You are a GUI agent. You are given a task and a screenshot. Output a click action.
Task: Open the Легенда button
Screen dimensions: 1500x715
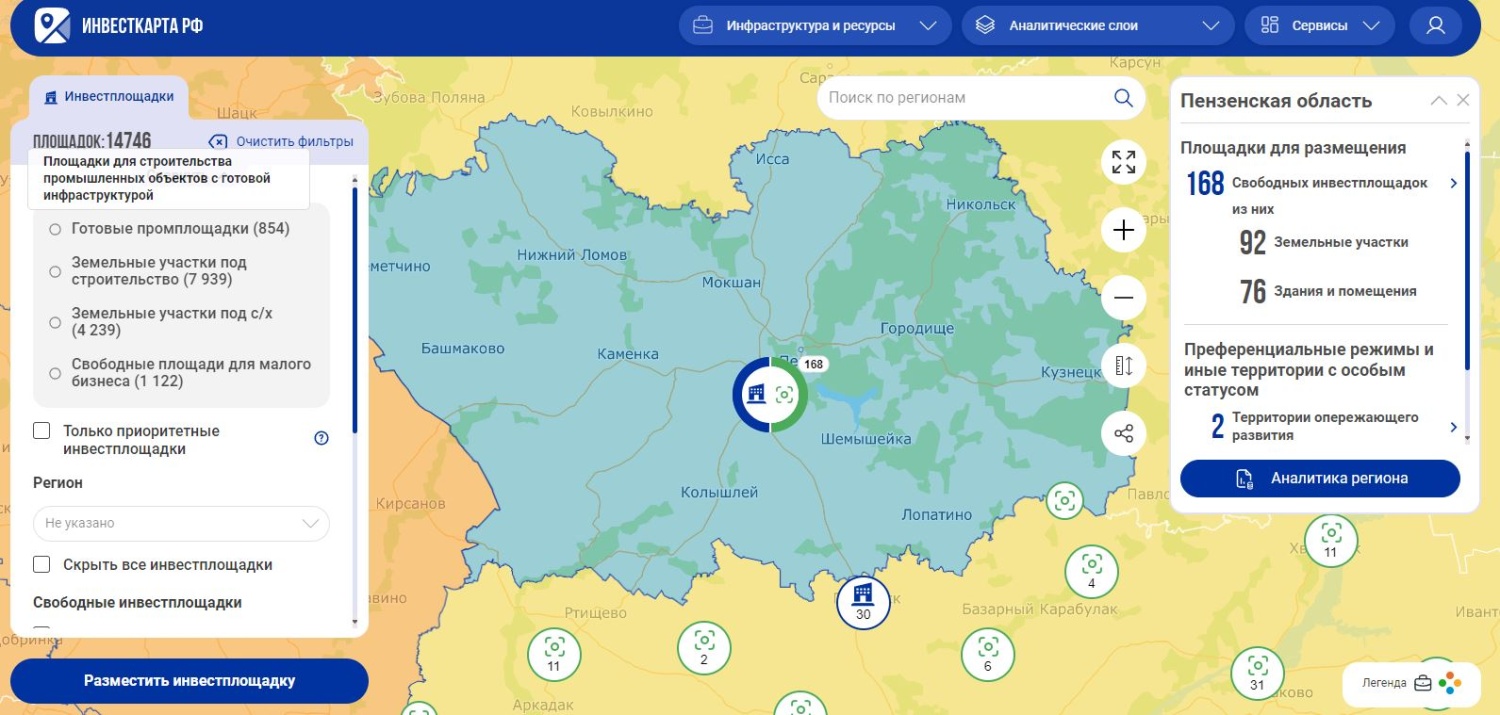click(x=1410, y=684)
